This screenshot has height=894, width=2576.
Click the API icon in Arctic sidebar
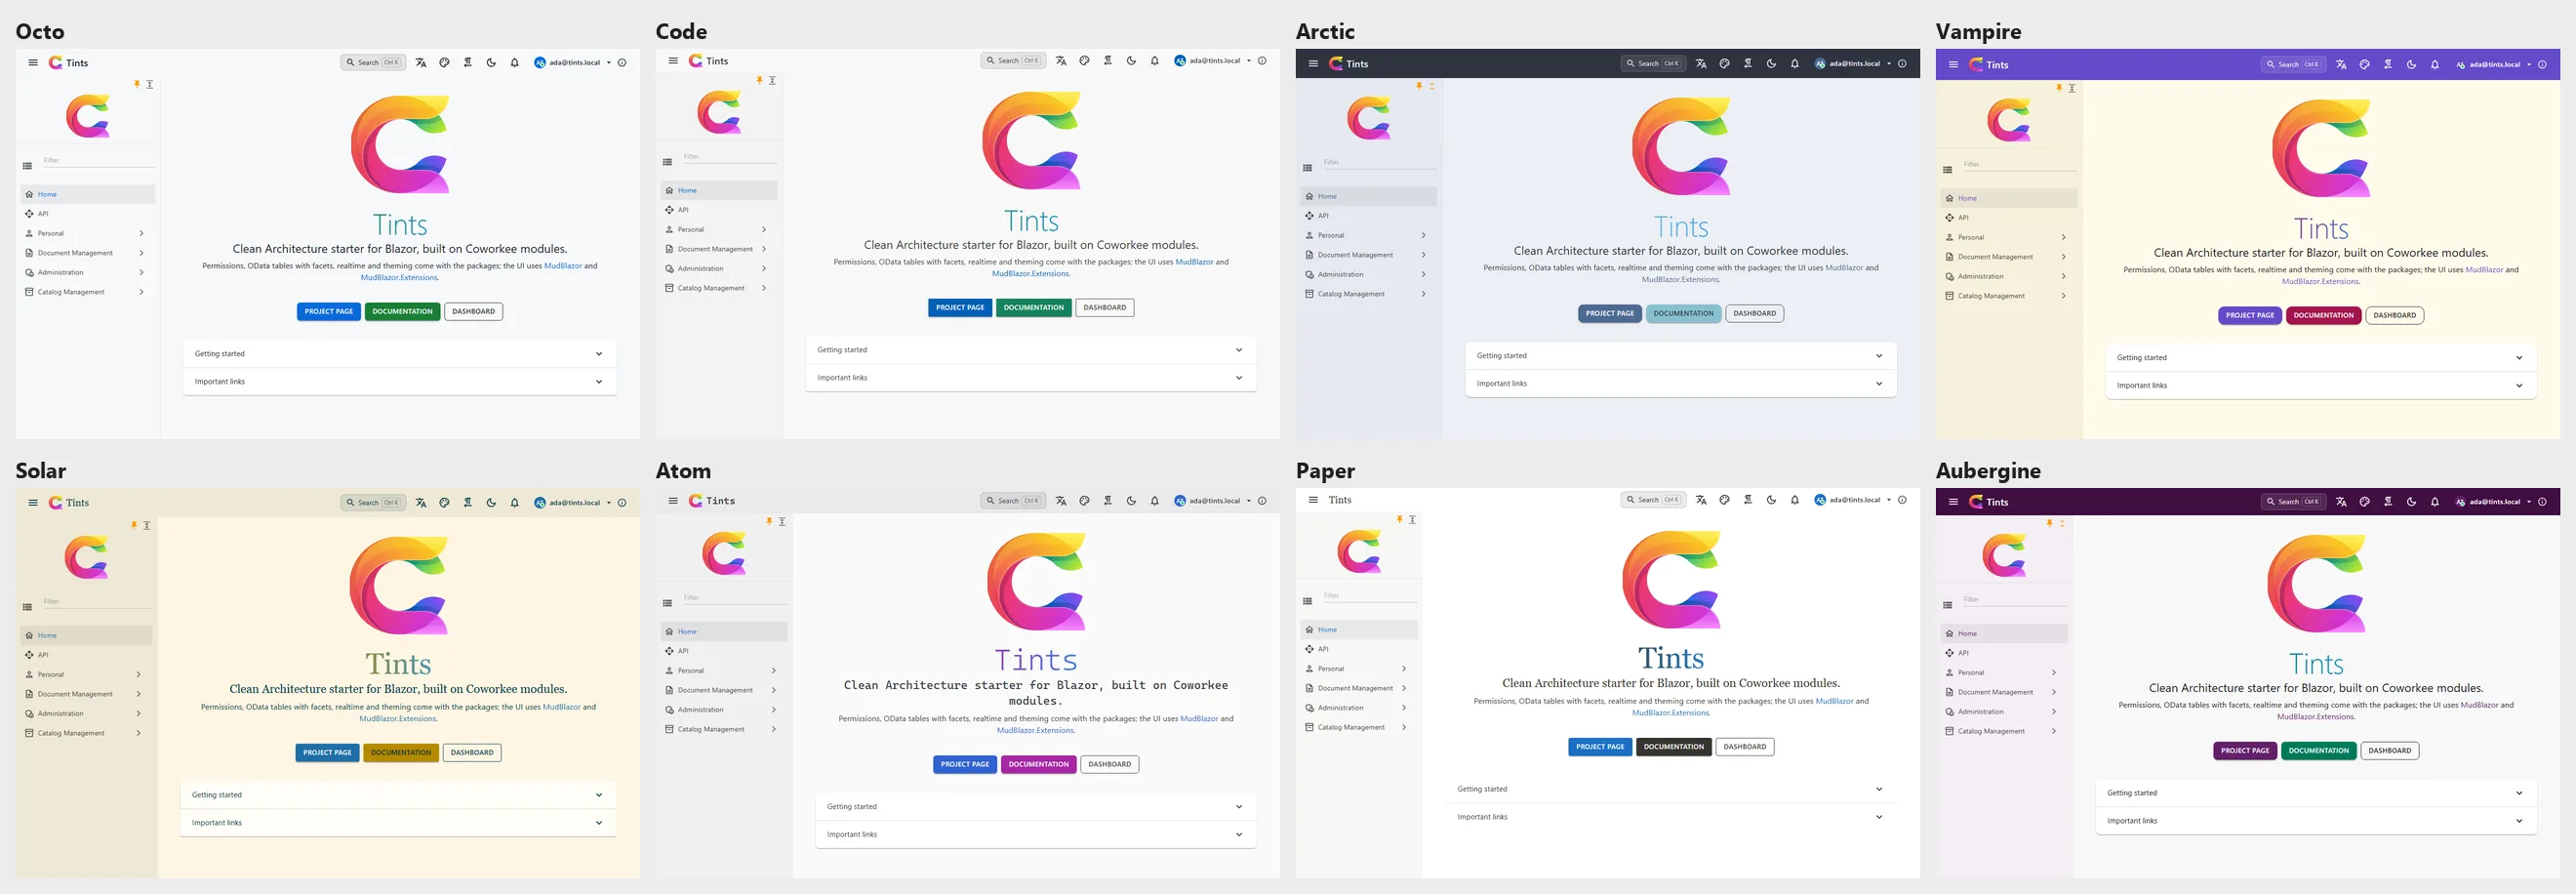(x=1309, y=216)
